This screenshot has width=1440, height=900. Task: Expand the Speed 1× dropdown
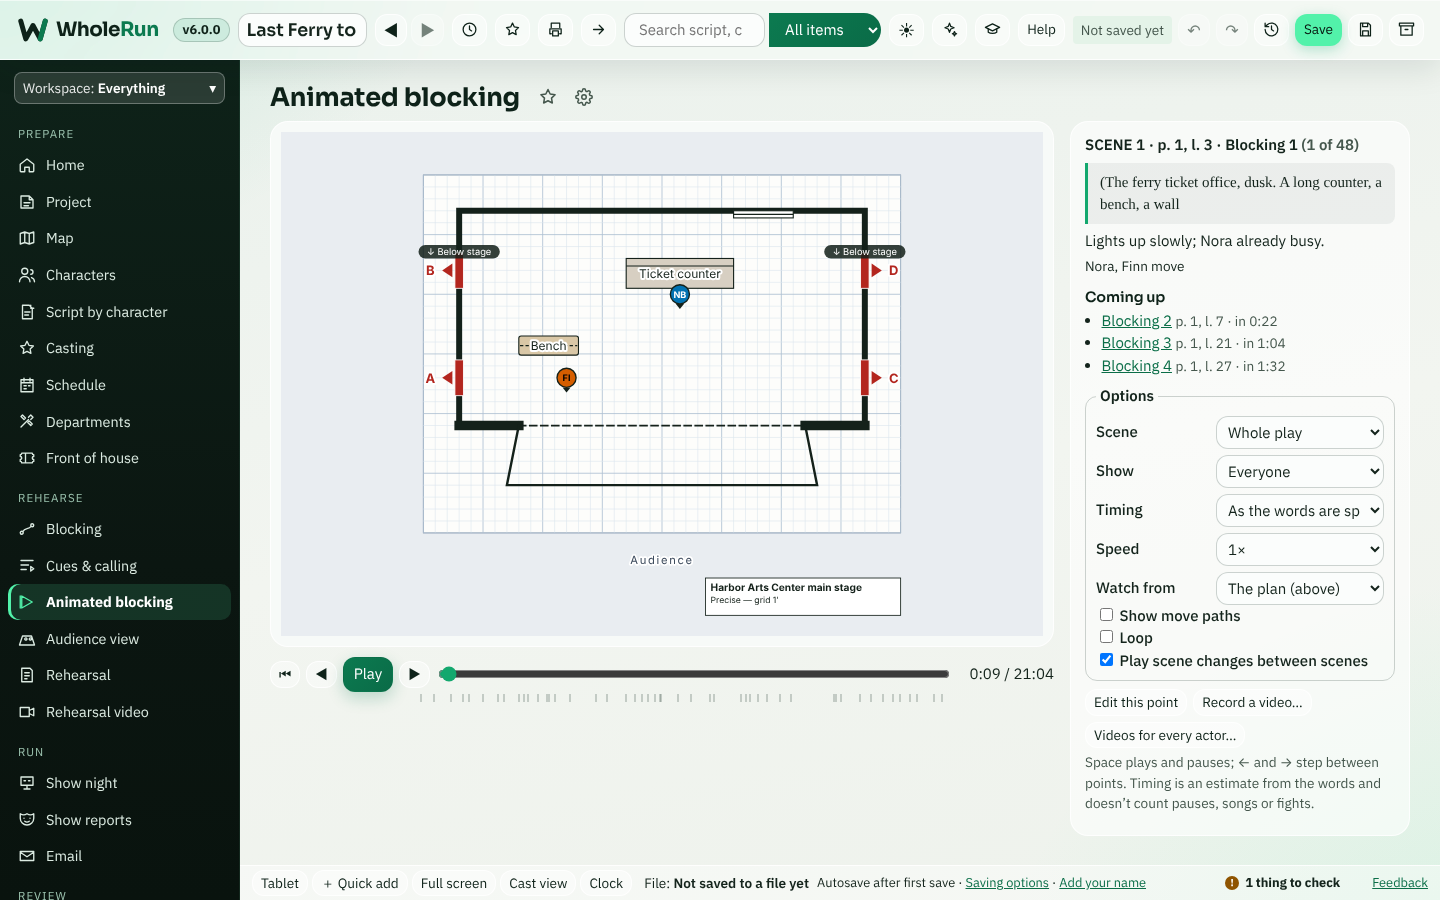coord(1299,549)
